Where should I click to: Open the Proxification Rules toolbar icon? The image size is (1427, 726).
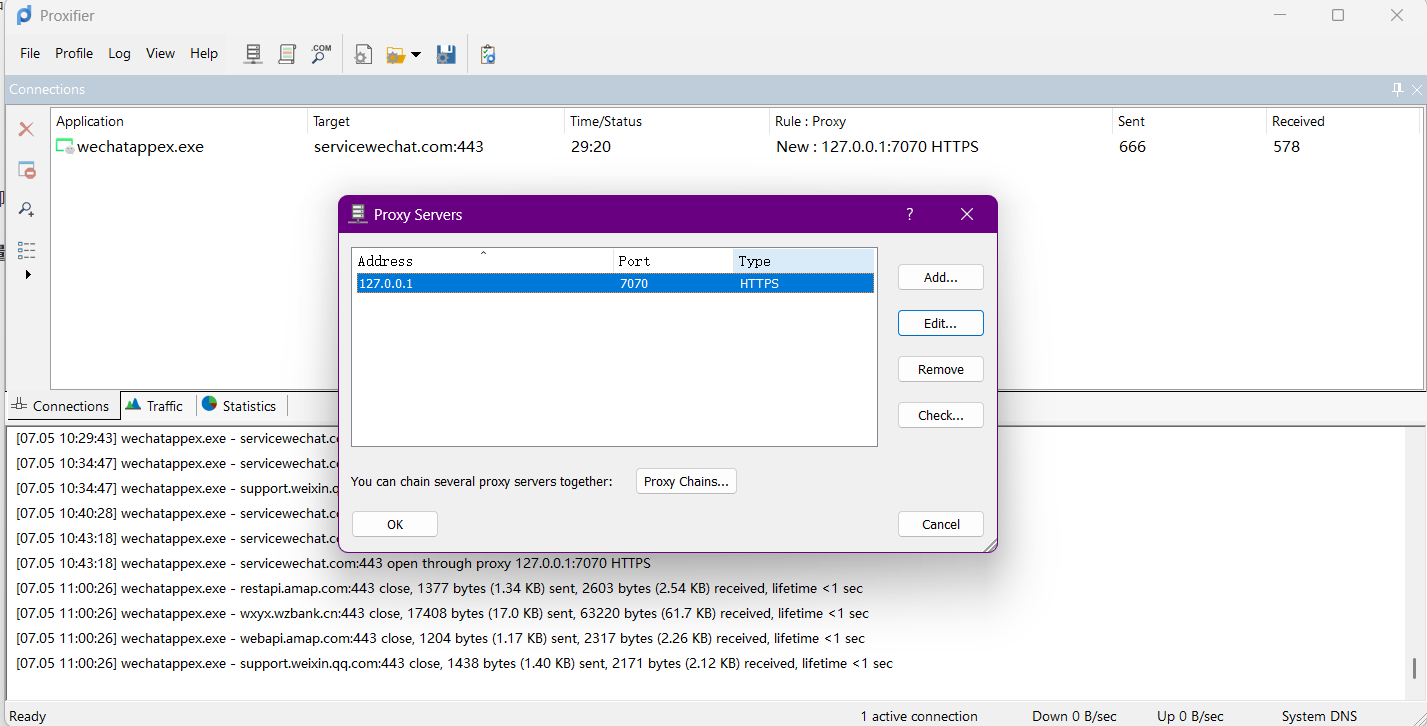(x=287, y=54)
